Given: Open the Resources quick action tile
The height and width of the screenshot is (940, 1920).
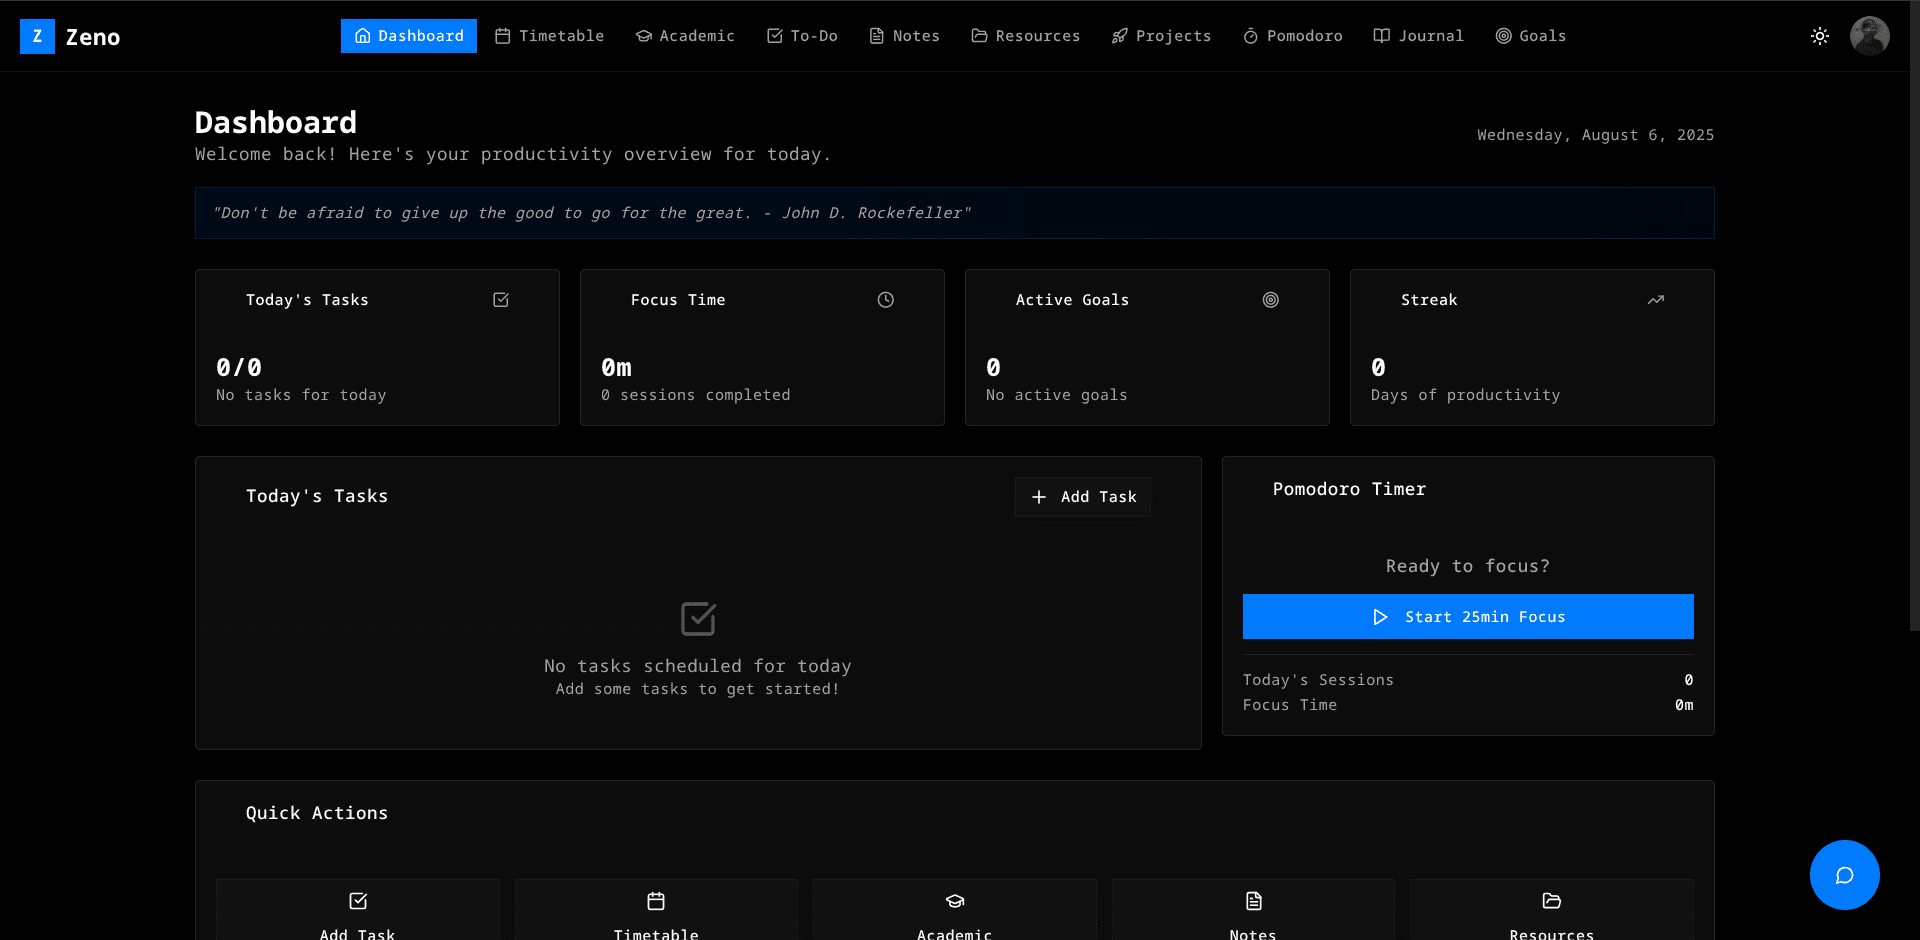Looking at the screenshot, I should coord(1551,912).
